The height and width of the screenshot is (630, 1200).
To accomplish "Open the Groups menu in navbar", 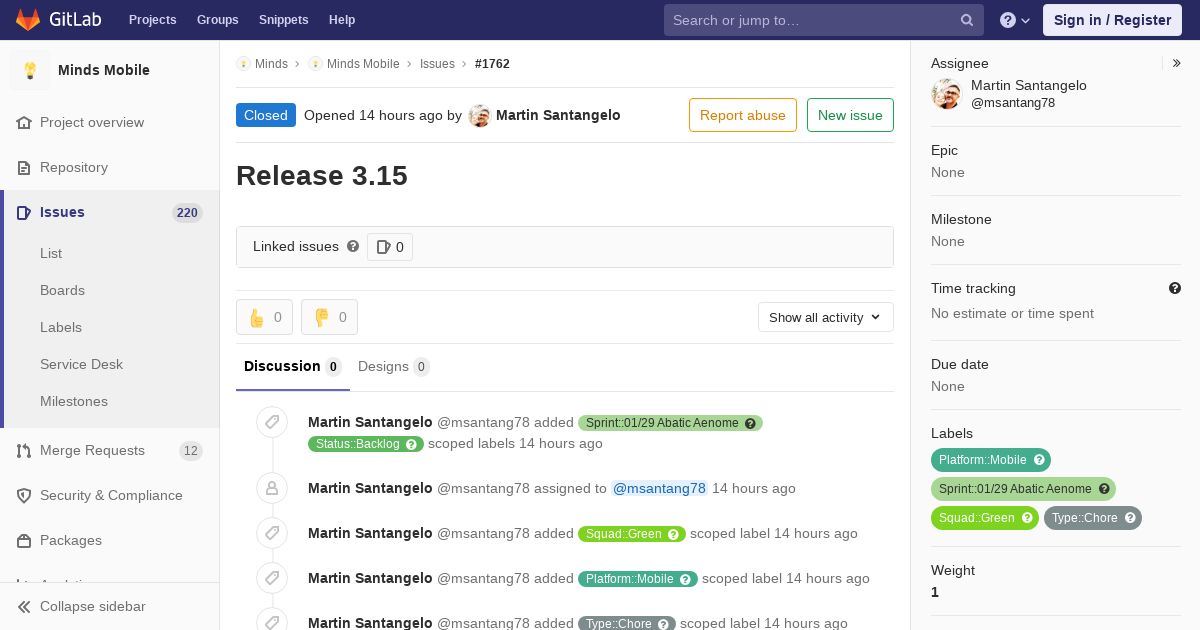I will (x=218, y=20).
